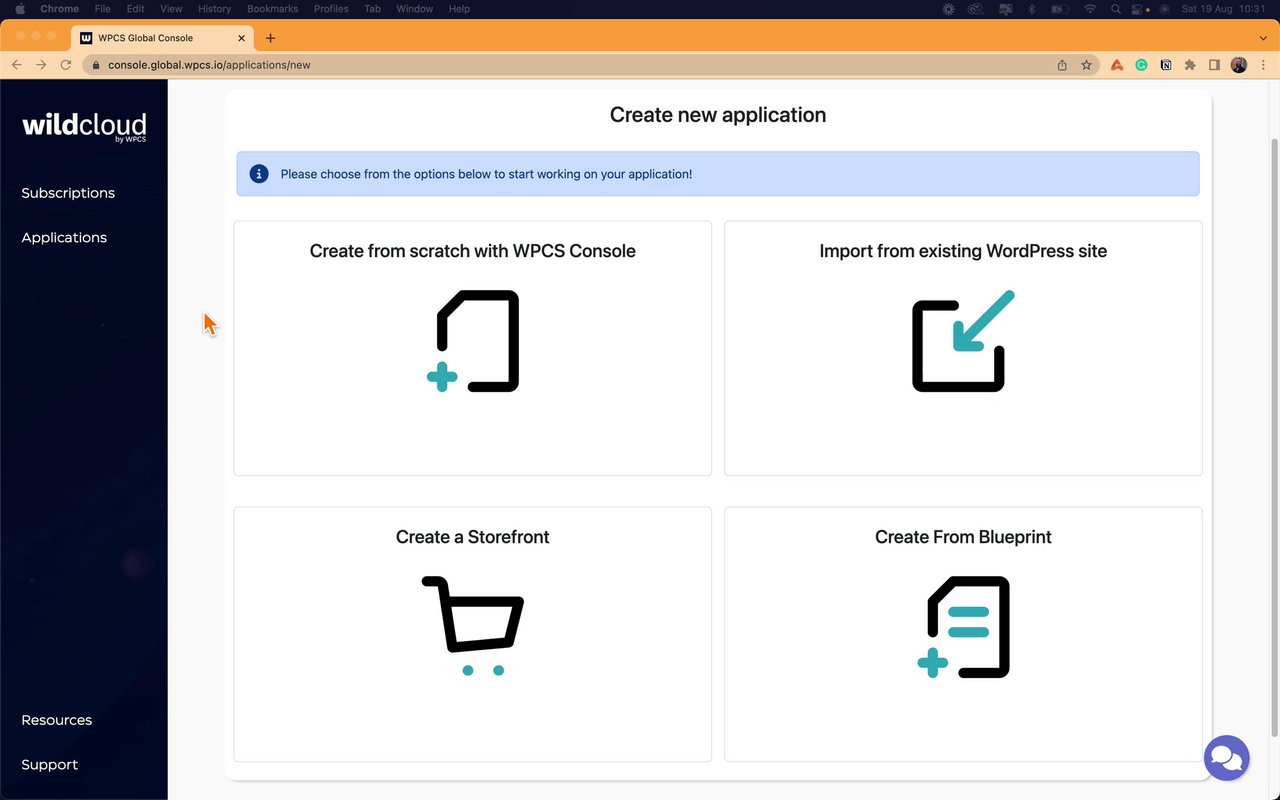Image resolution: width=1280 pixels, height=800 pixels.
Task: Open a new browser tab with plus
Action: [x=270, y=38]
